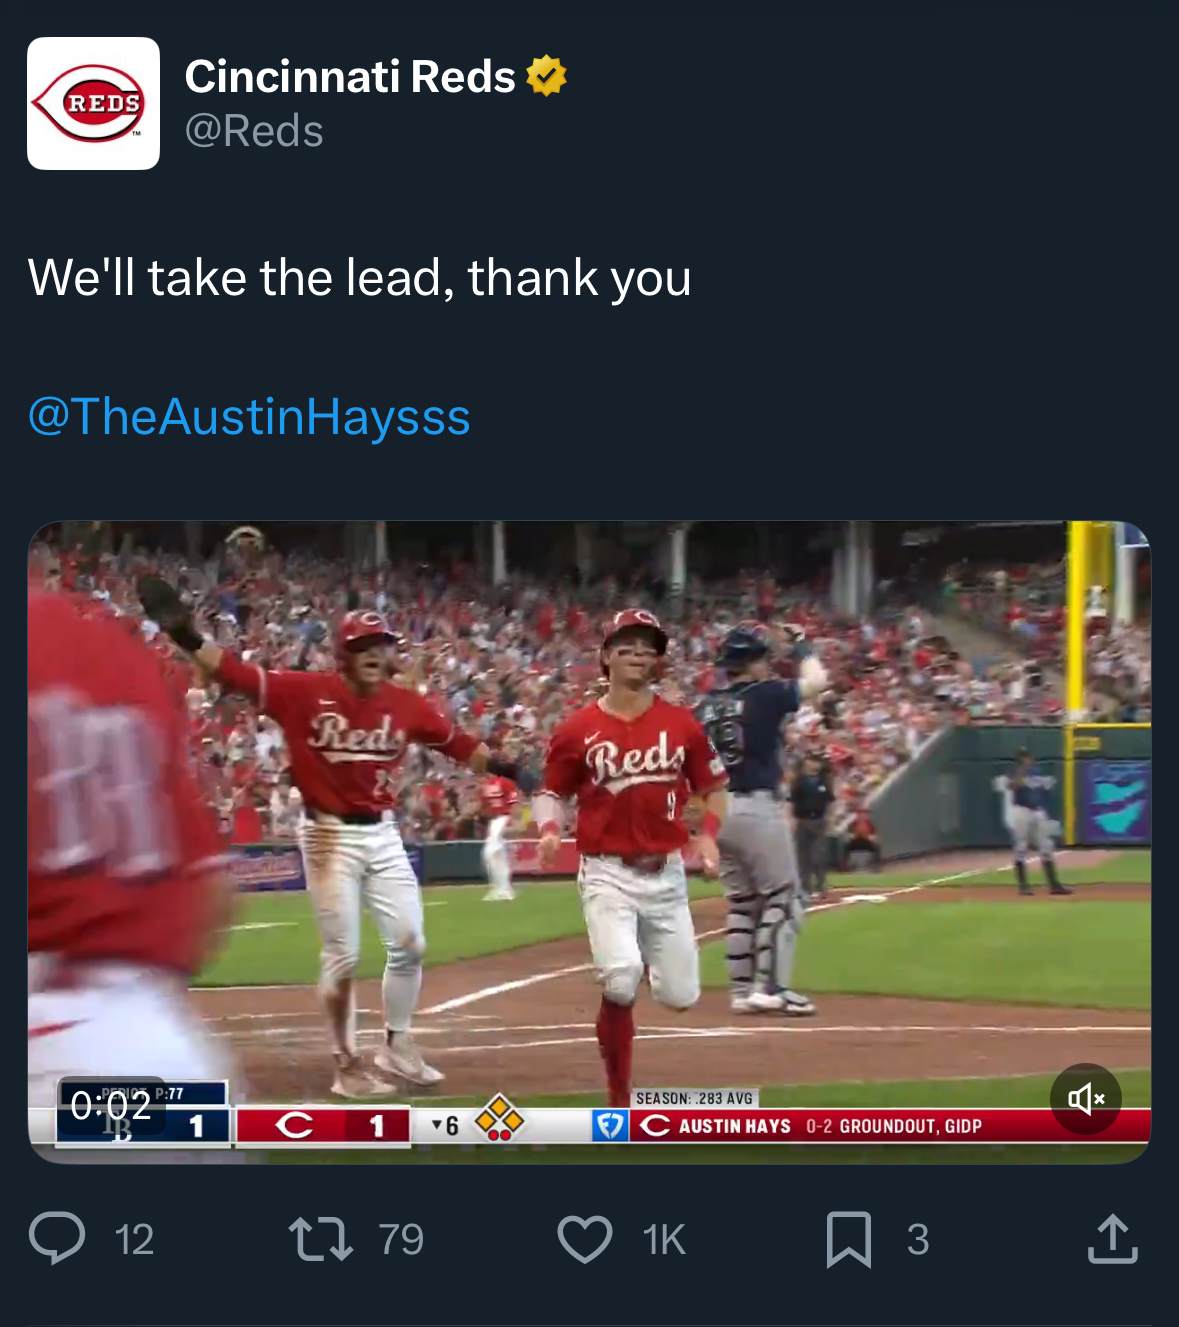
Task: Open the share arrow icon
Action: 1112,1238
